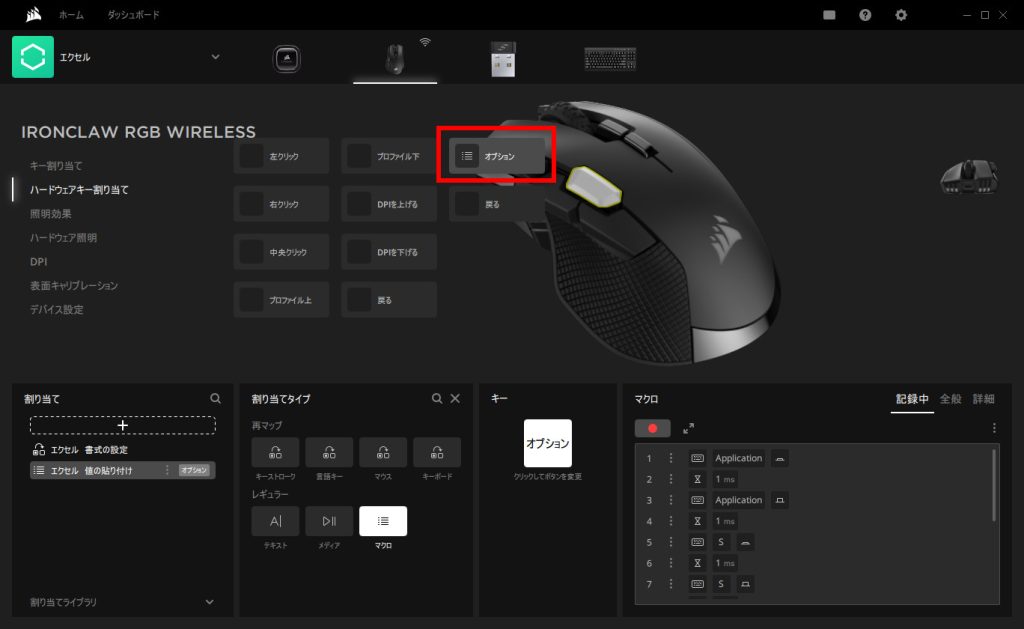Click the white オプション key to change button

547,443
